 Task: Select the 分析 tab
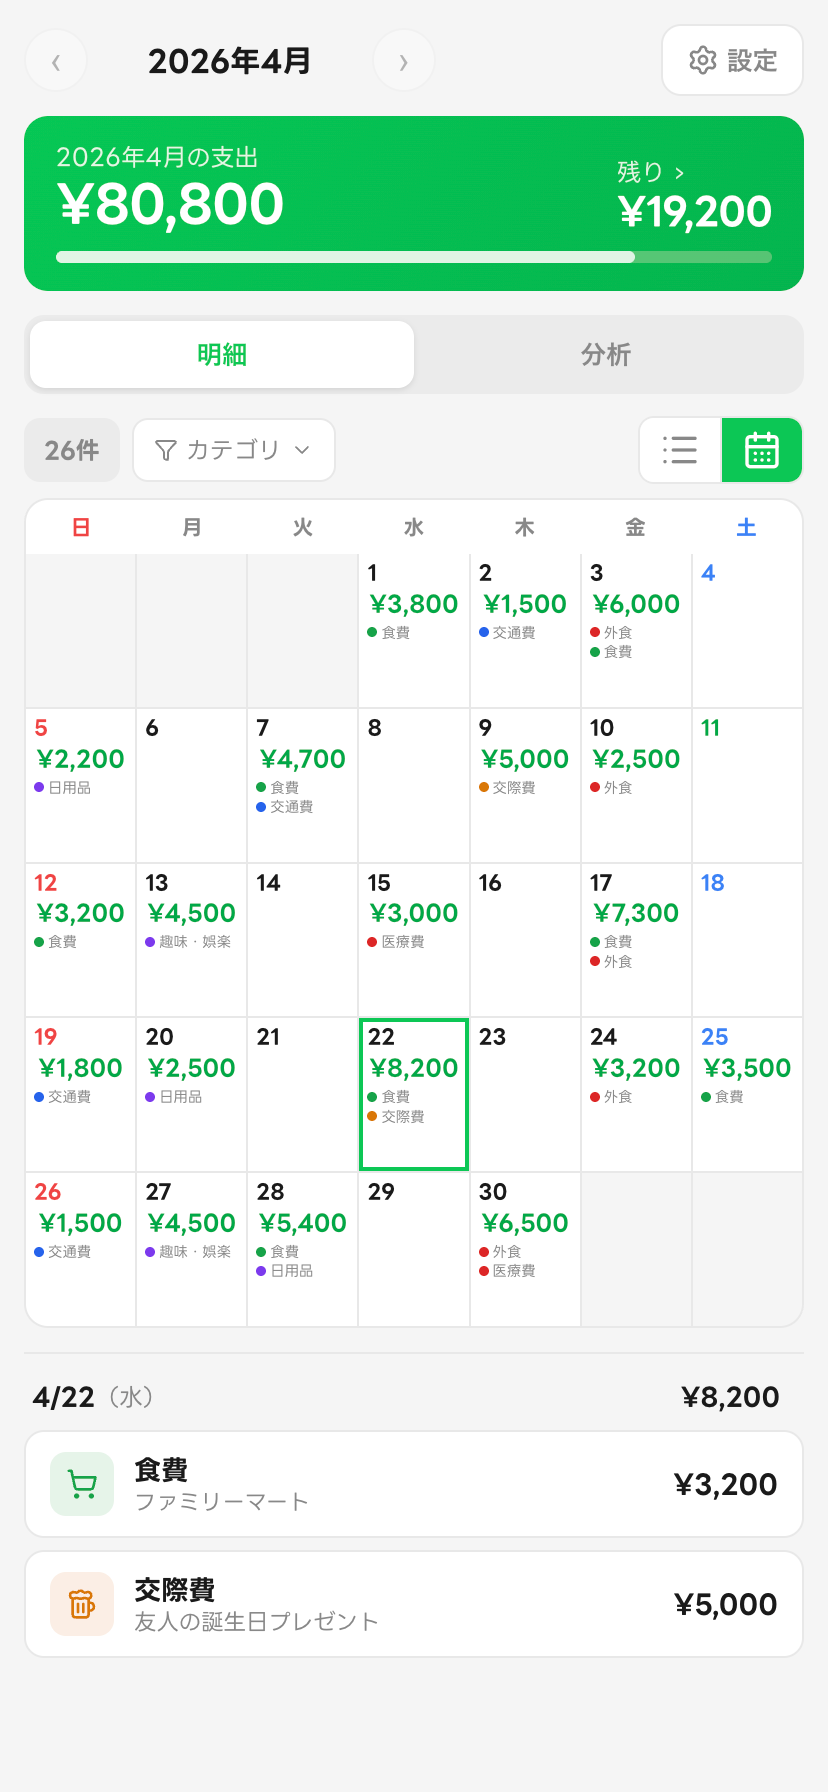point(606,354)
